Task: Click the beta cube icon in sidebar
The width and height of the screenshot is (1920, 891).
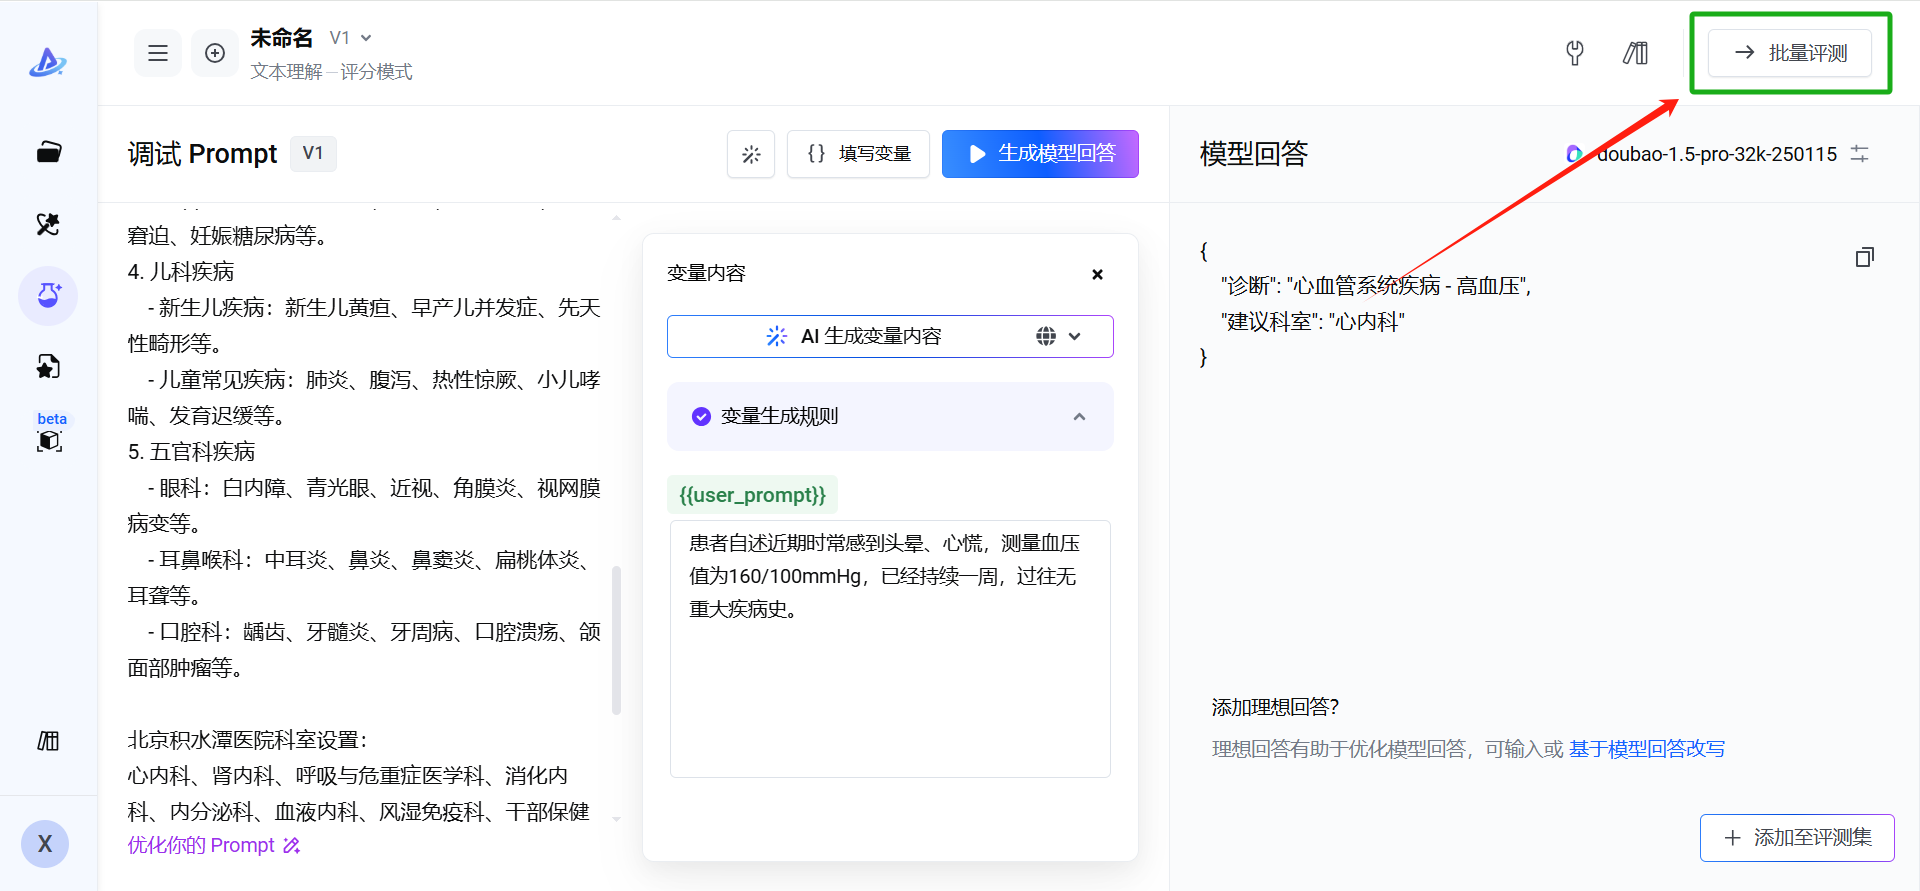Action: point(49,441)
